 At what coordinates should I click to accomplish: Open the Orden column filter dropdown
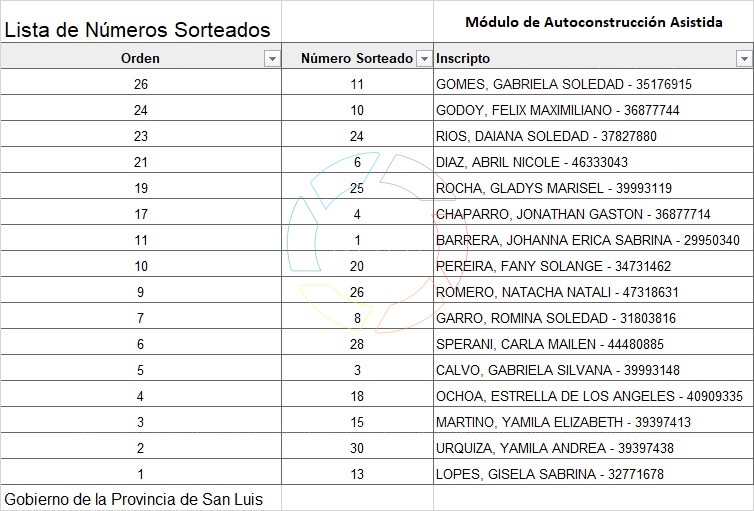(271, 59)
